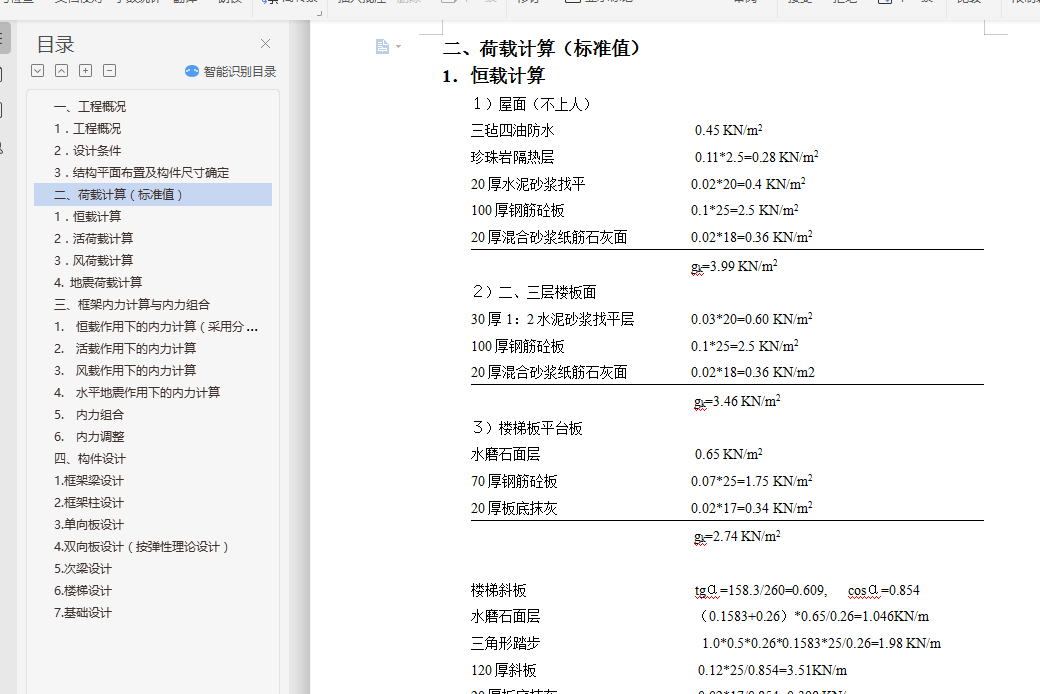Viewport: 1040px width, 694px height.
Task: Open 3. 风载作用下的内力计算 entry
Action: [x=125, y=370]
